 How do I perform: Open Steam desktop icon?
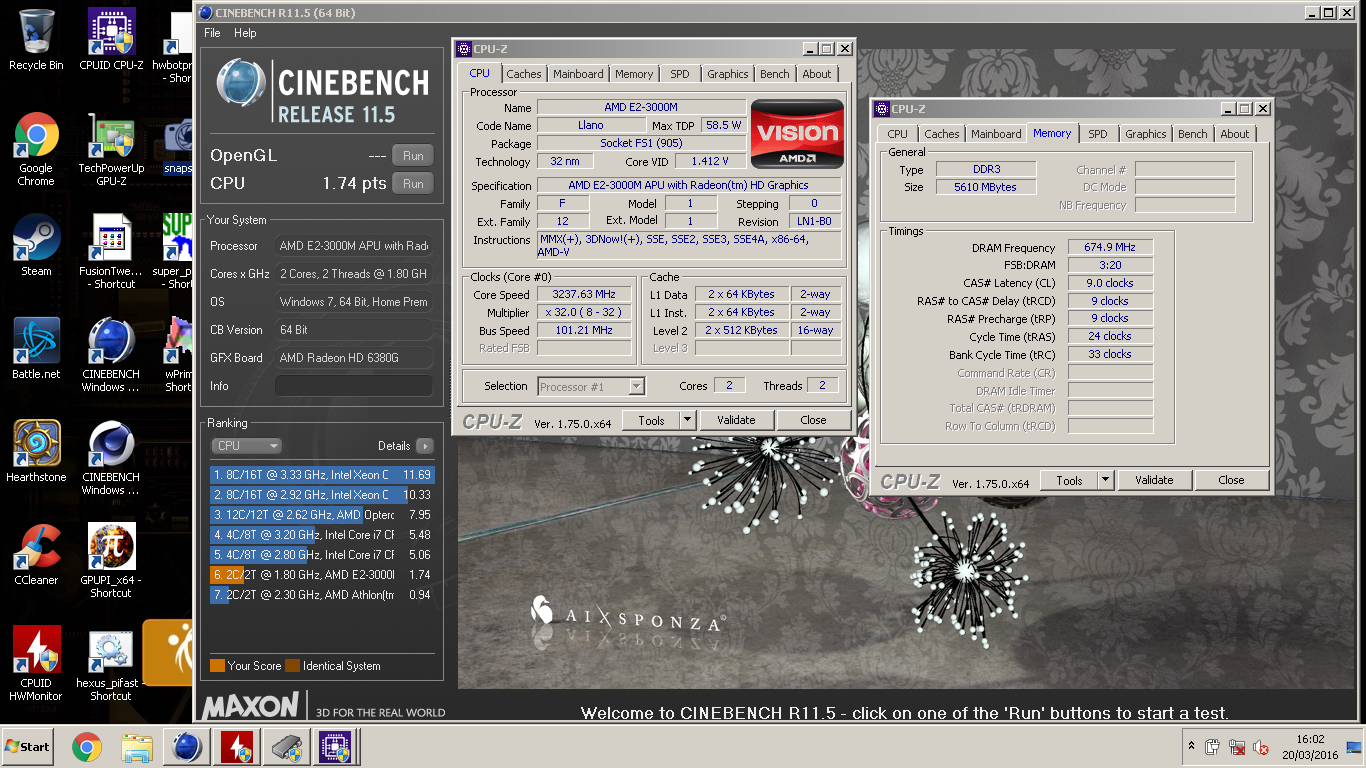(x=36, y=245)
